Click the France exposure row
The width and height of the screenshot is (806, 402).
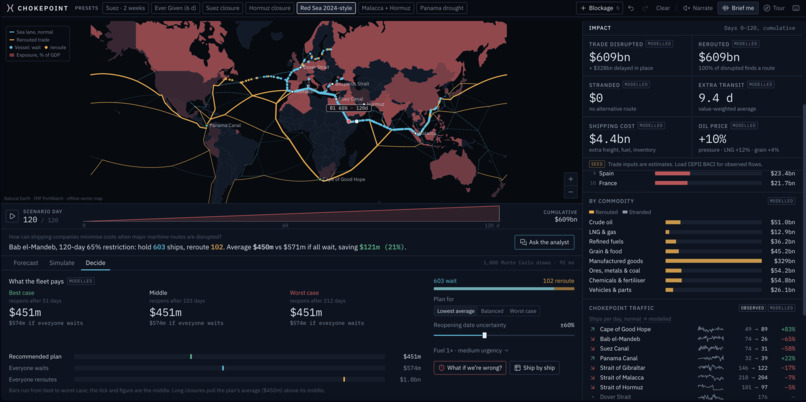[692, 183]
